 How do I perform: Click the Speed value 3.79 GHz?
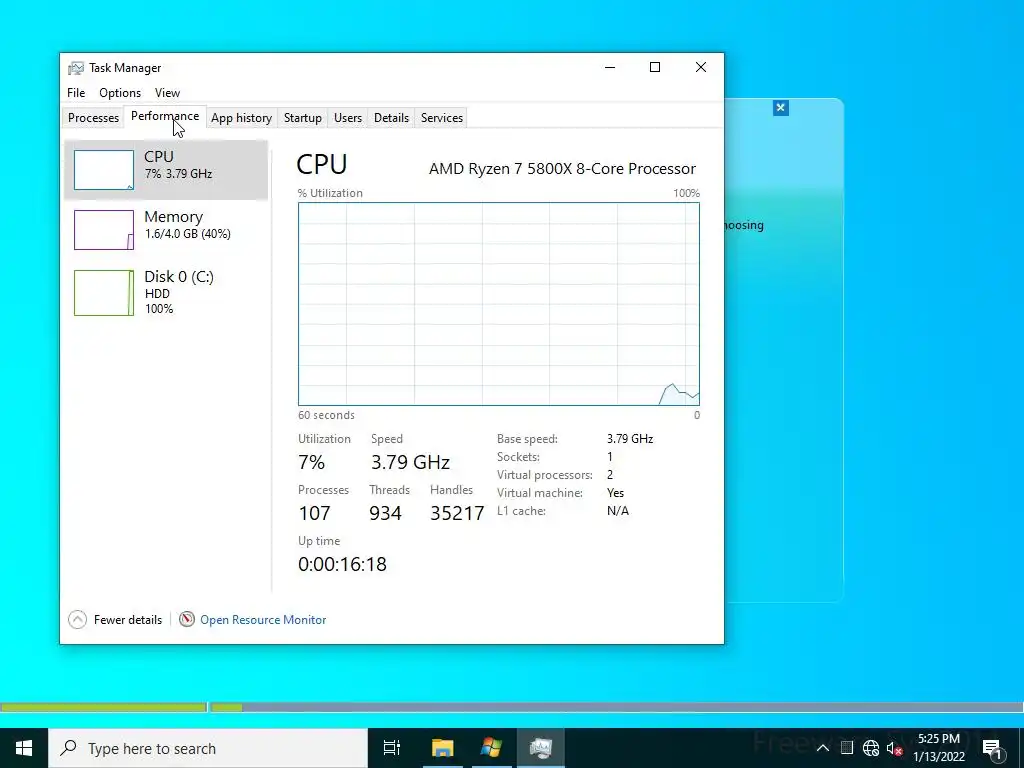point(410,462)
